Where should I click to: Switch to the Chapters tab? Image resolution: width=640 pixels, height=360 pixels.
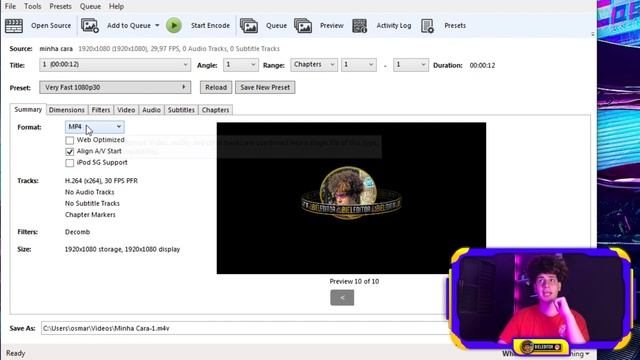(x=216, y=110)
